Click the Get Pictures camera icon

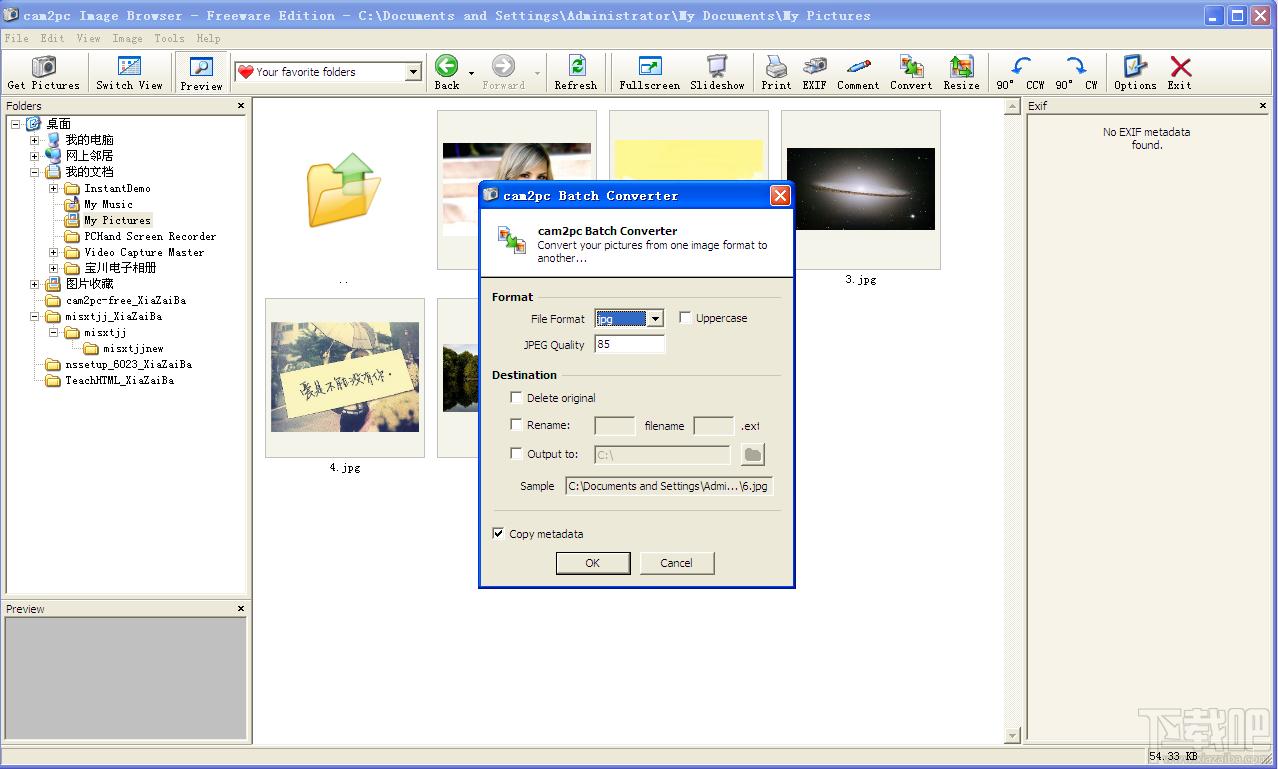(x=43, y=67)
